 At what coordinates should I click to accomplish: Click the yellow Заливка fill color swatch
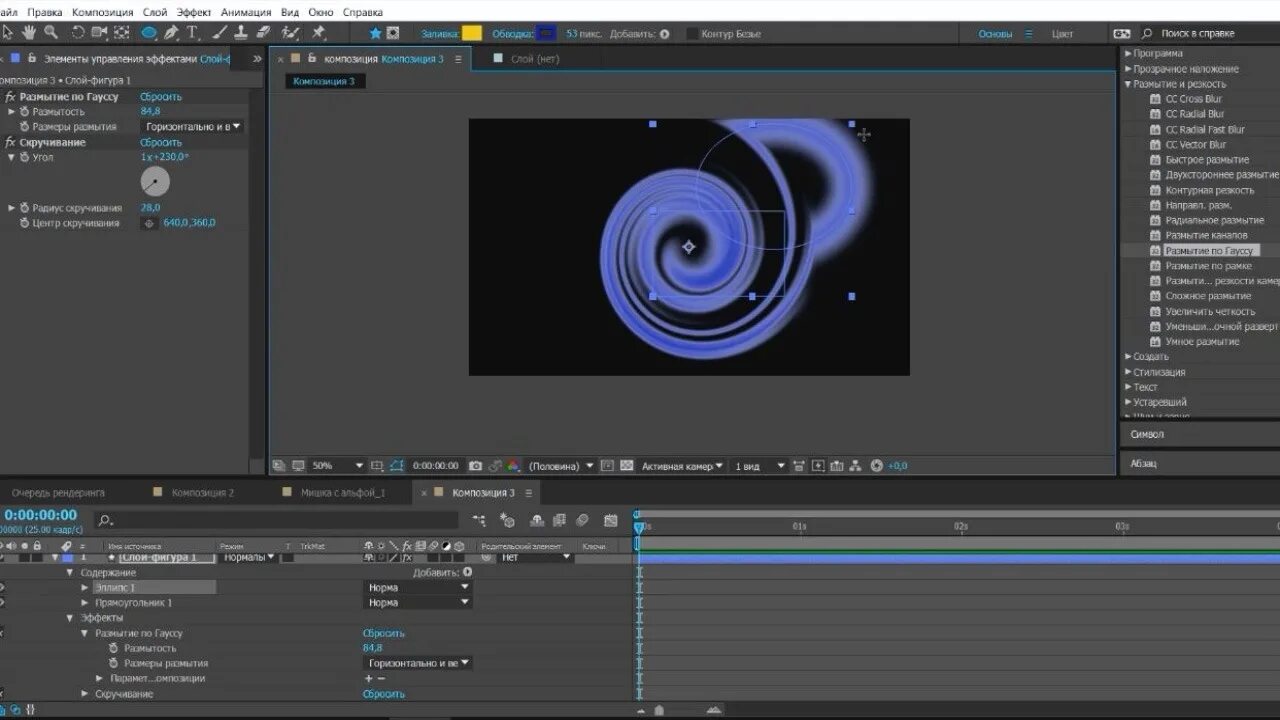(x=472, y=33)
